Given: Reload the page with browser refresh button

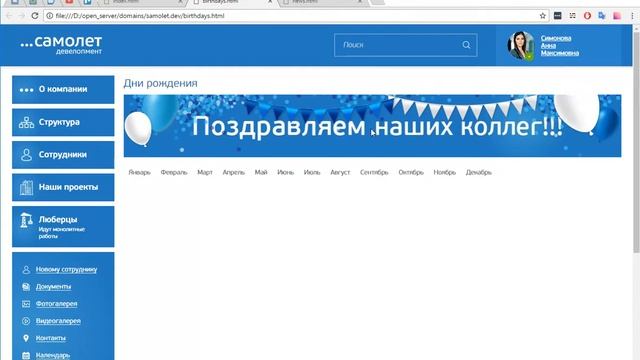Looking at the screenshot, I should pos(35,16).
